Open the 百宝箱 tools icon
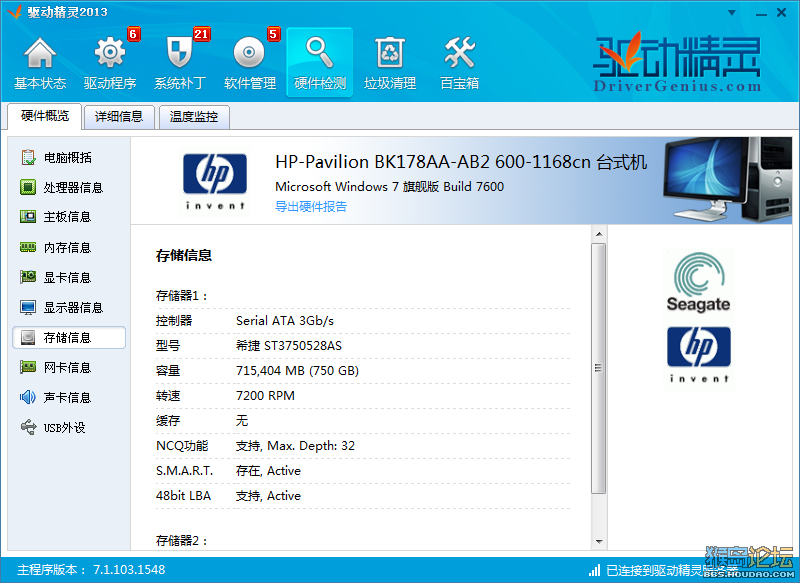The width and height of the screenshot is (800, 583). click(460, 53)
